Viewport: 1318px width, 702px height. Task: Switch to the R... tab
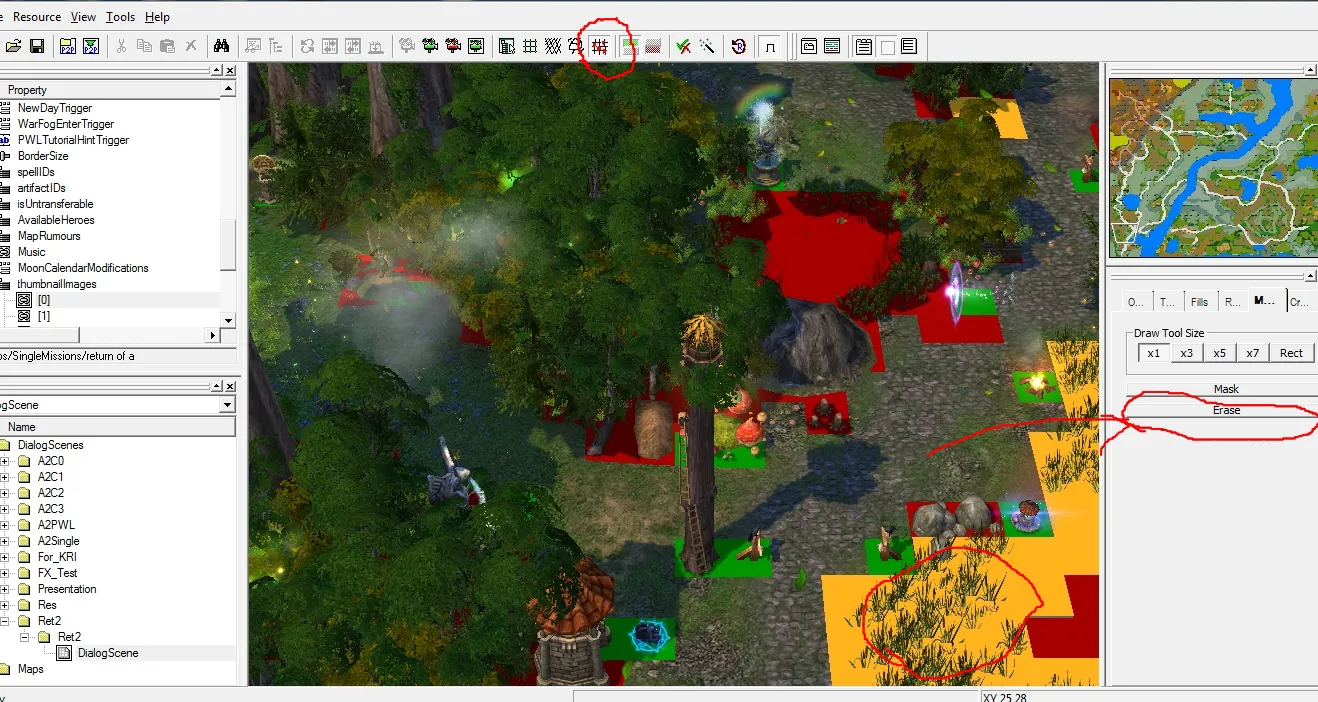click(1232, 301)
